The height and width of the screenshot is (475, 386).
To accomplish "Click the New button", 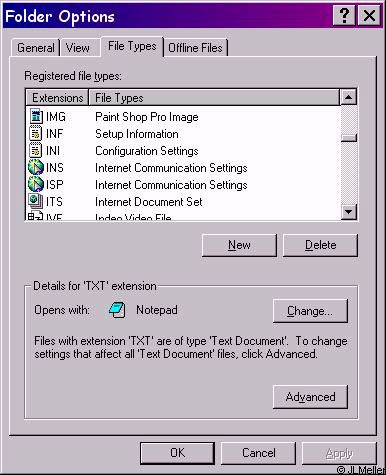I will point(239,245).
